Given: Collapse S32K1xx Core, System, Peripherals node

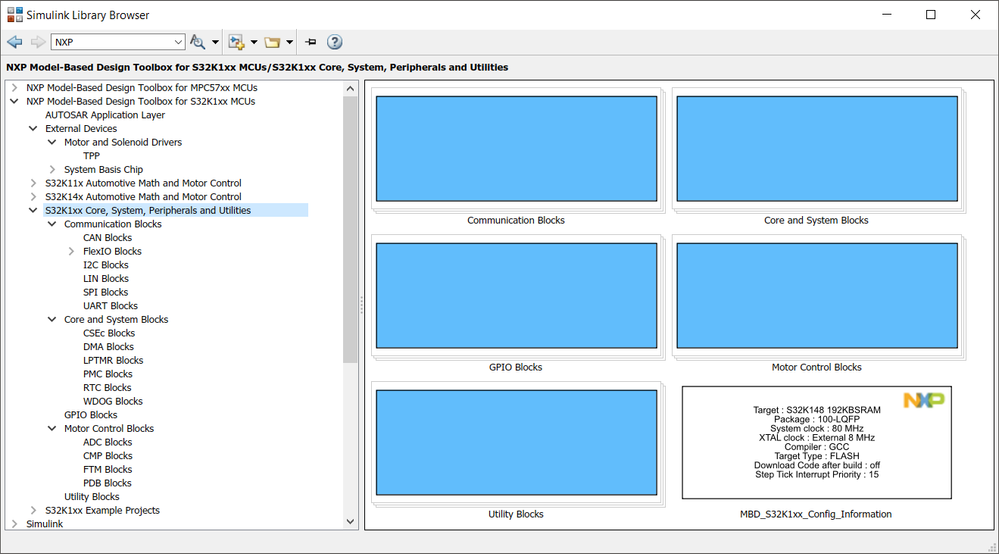Looking at the screenshot, I should point(33,210).
